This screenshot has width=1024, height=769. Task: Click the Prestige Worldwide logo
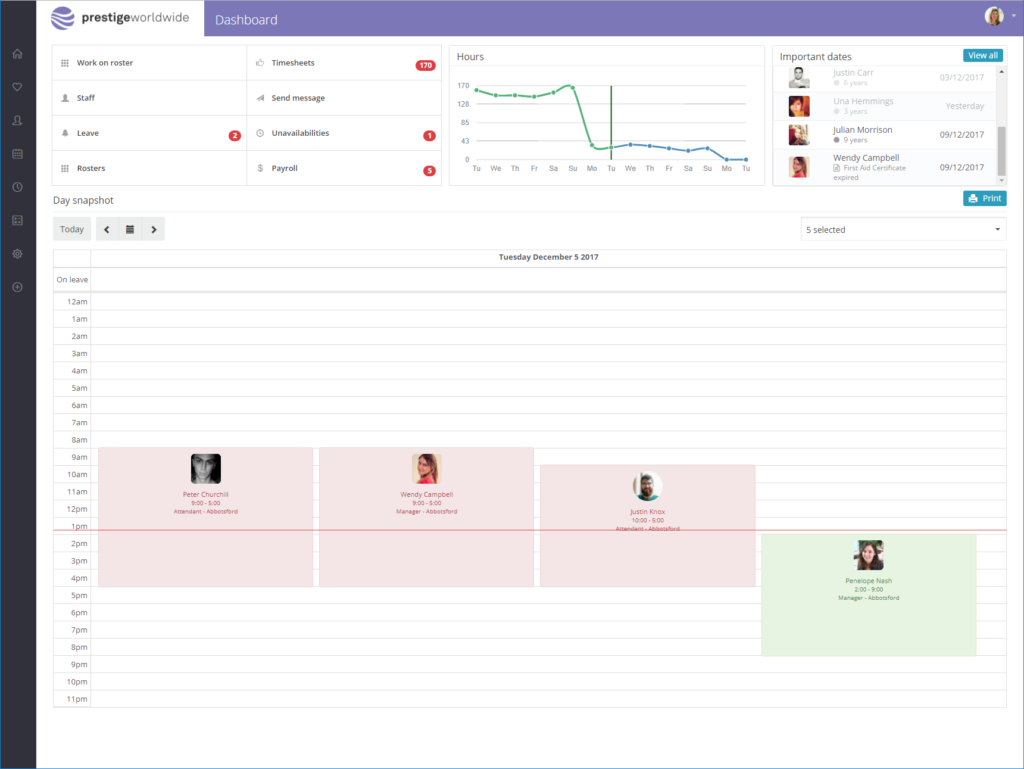(x=120, y=18)
